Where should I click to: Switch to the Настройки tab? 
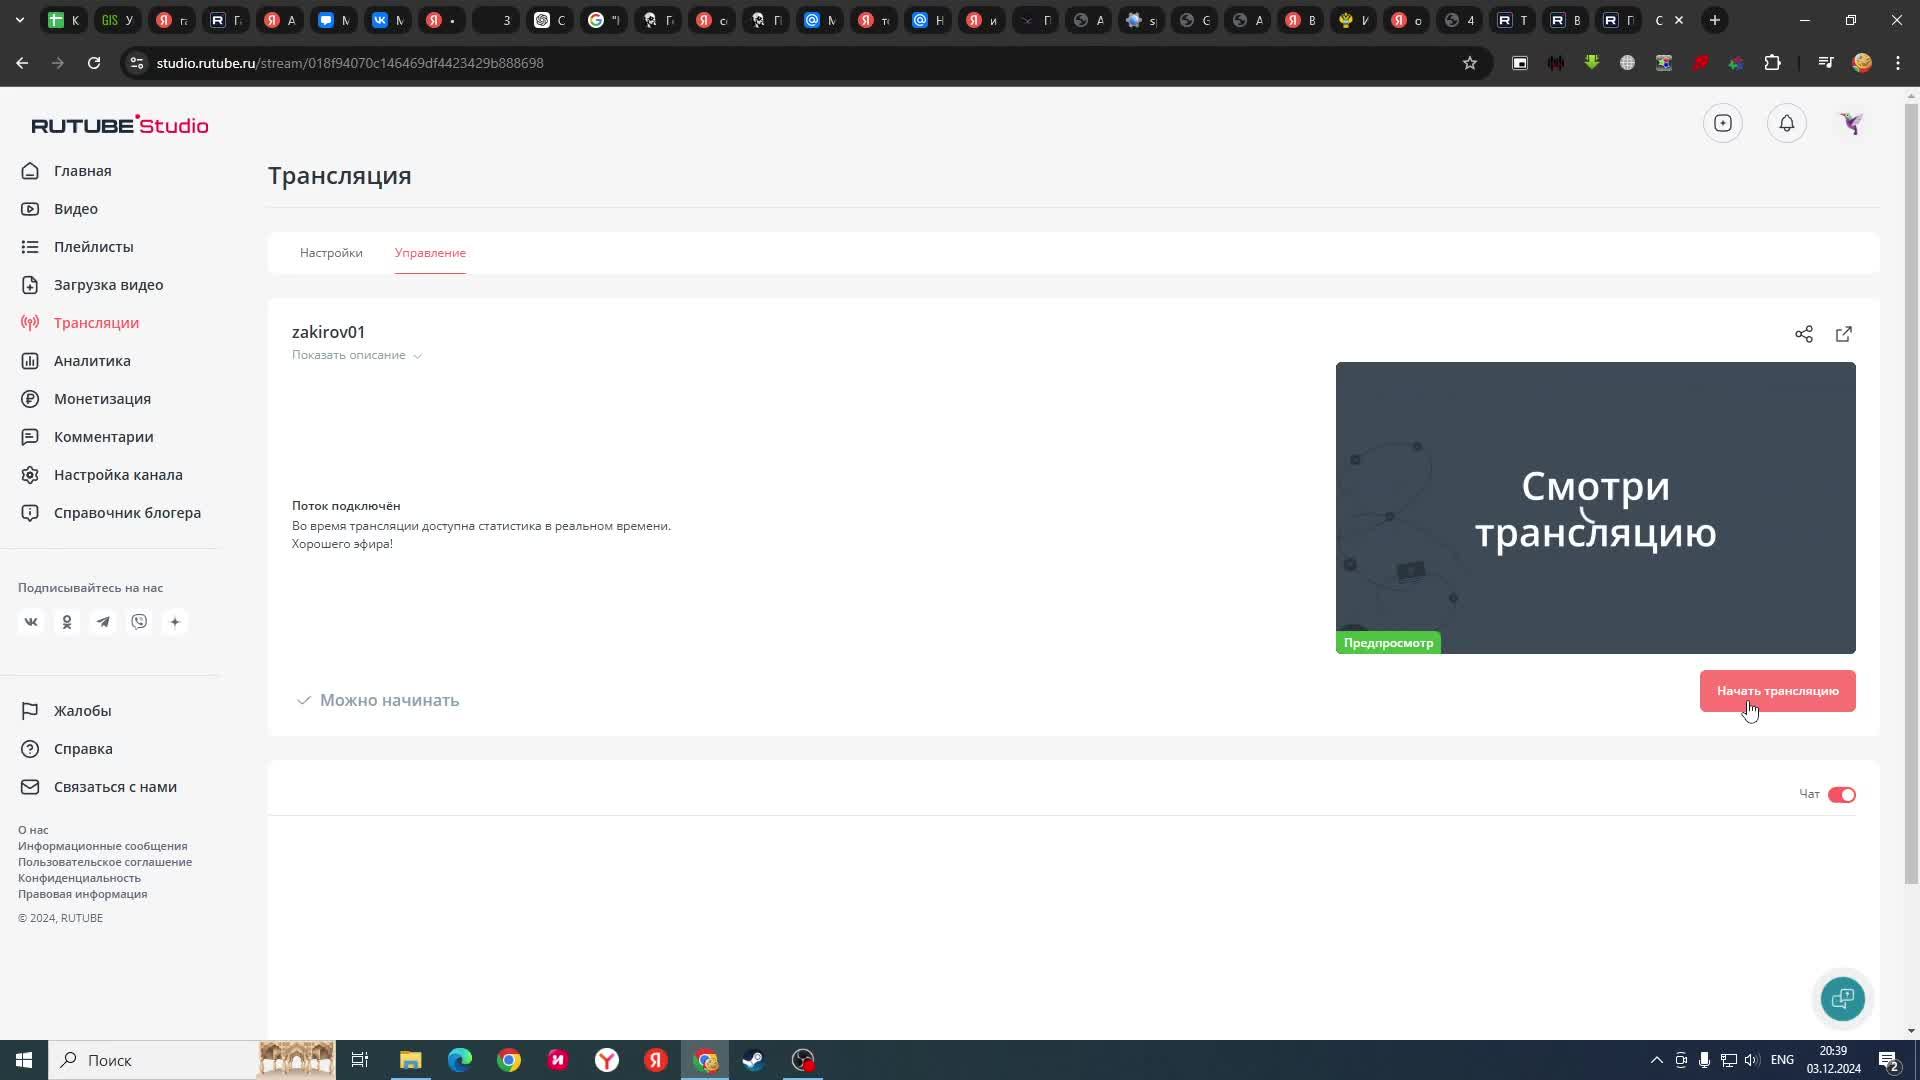point(331,253)
